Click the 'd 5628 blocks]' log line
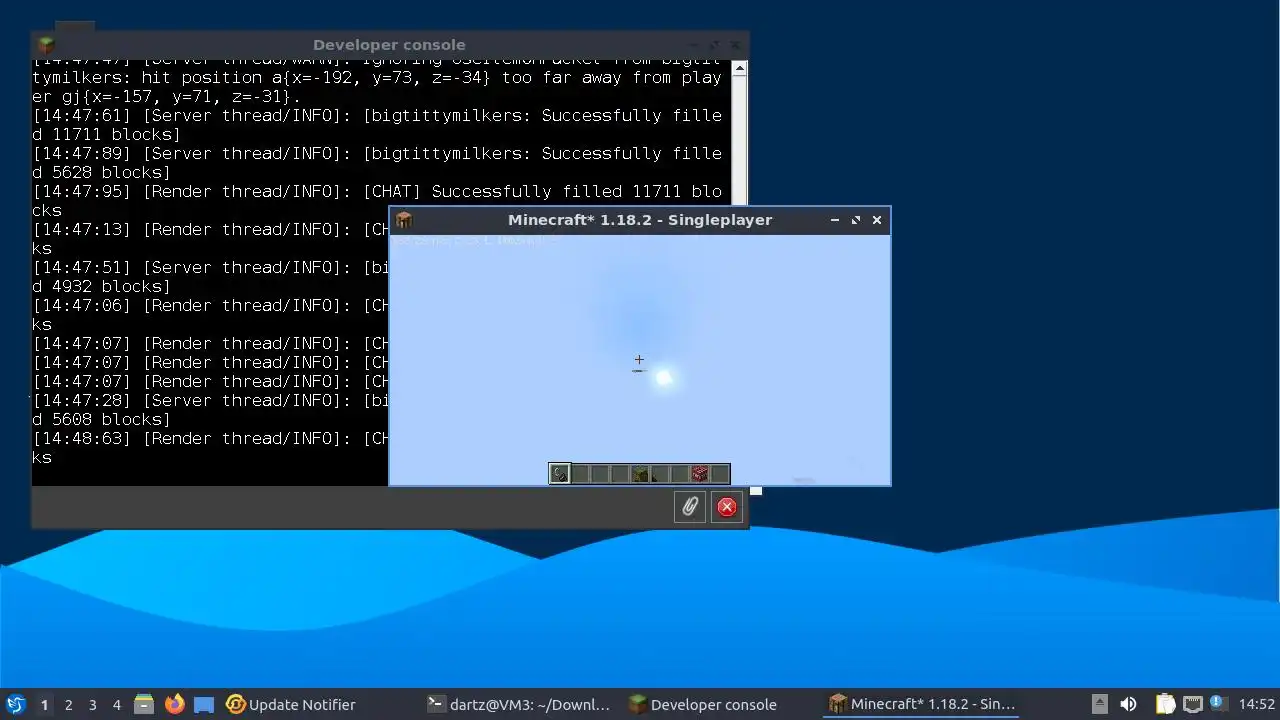The height and width of the screenshot is (720, 1280). click(102, 172)
